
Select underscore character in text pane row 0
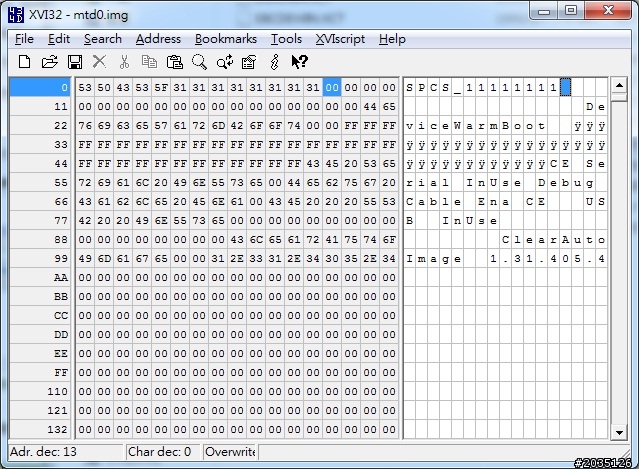[458, 87]
